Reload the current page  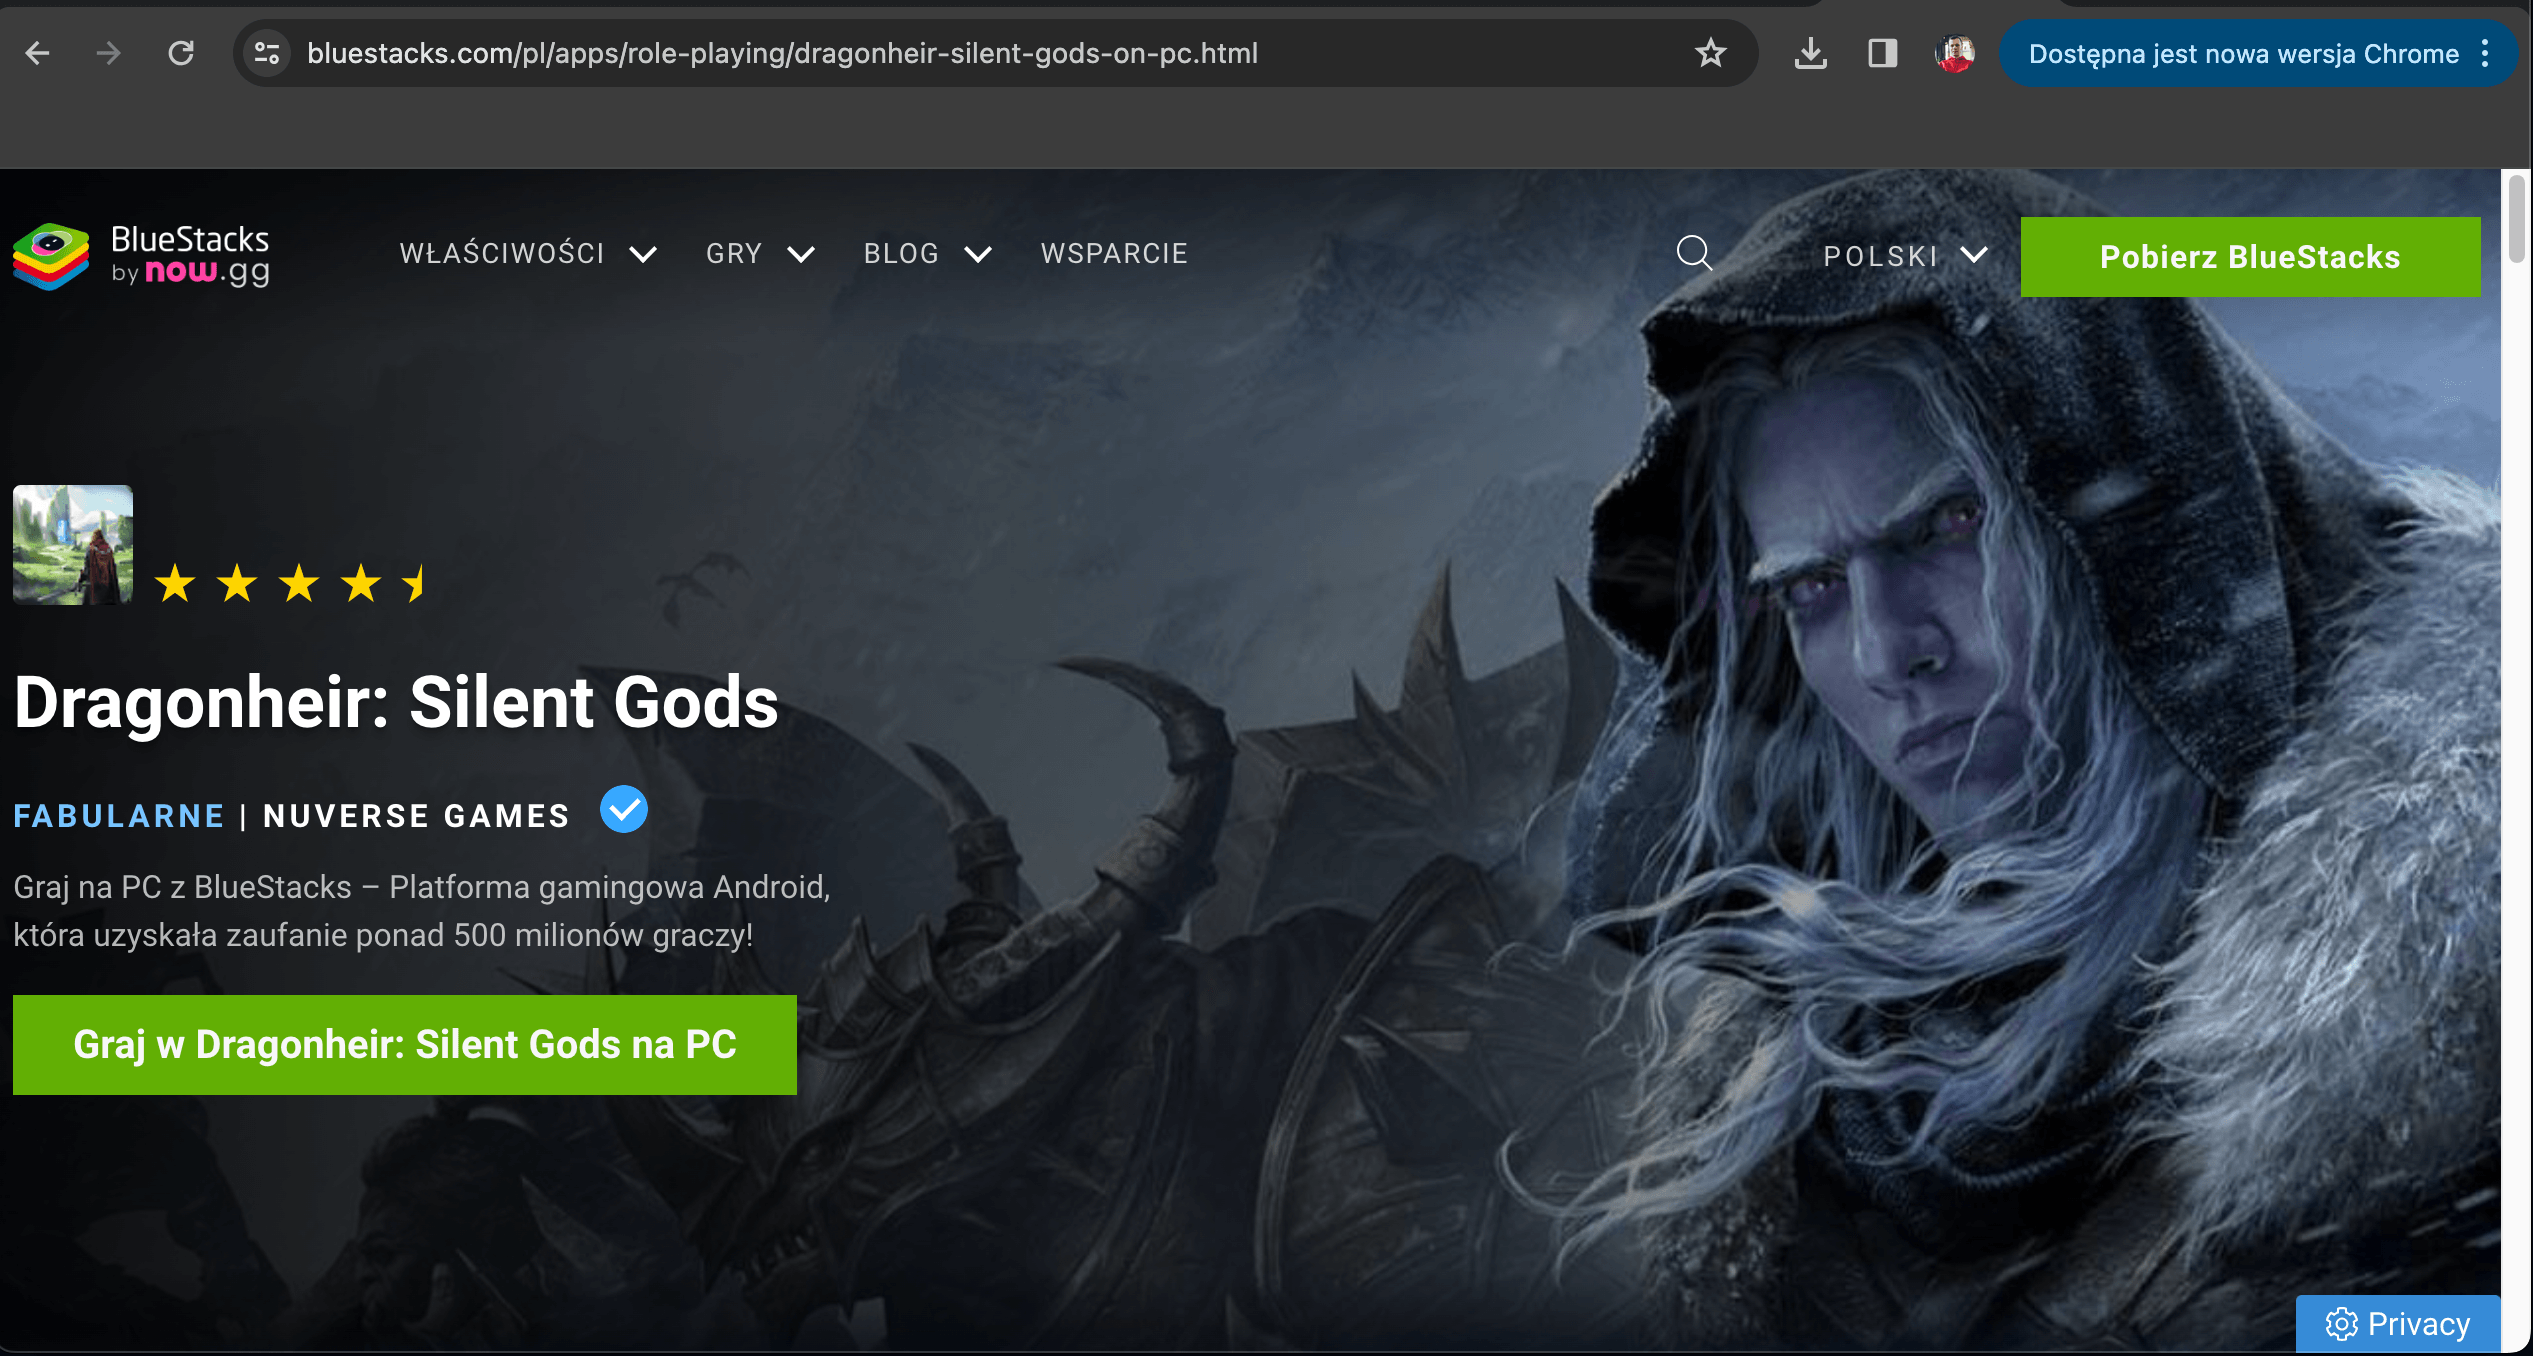(181, 53)
